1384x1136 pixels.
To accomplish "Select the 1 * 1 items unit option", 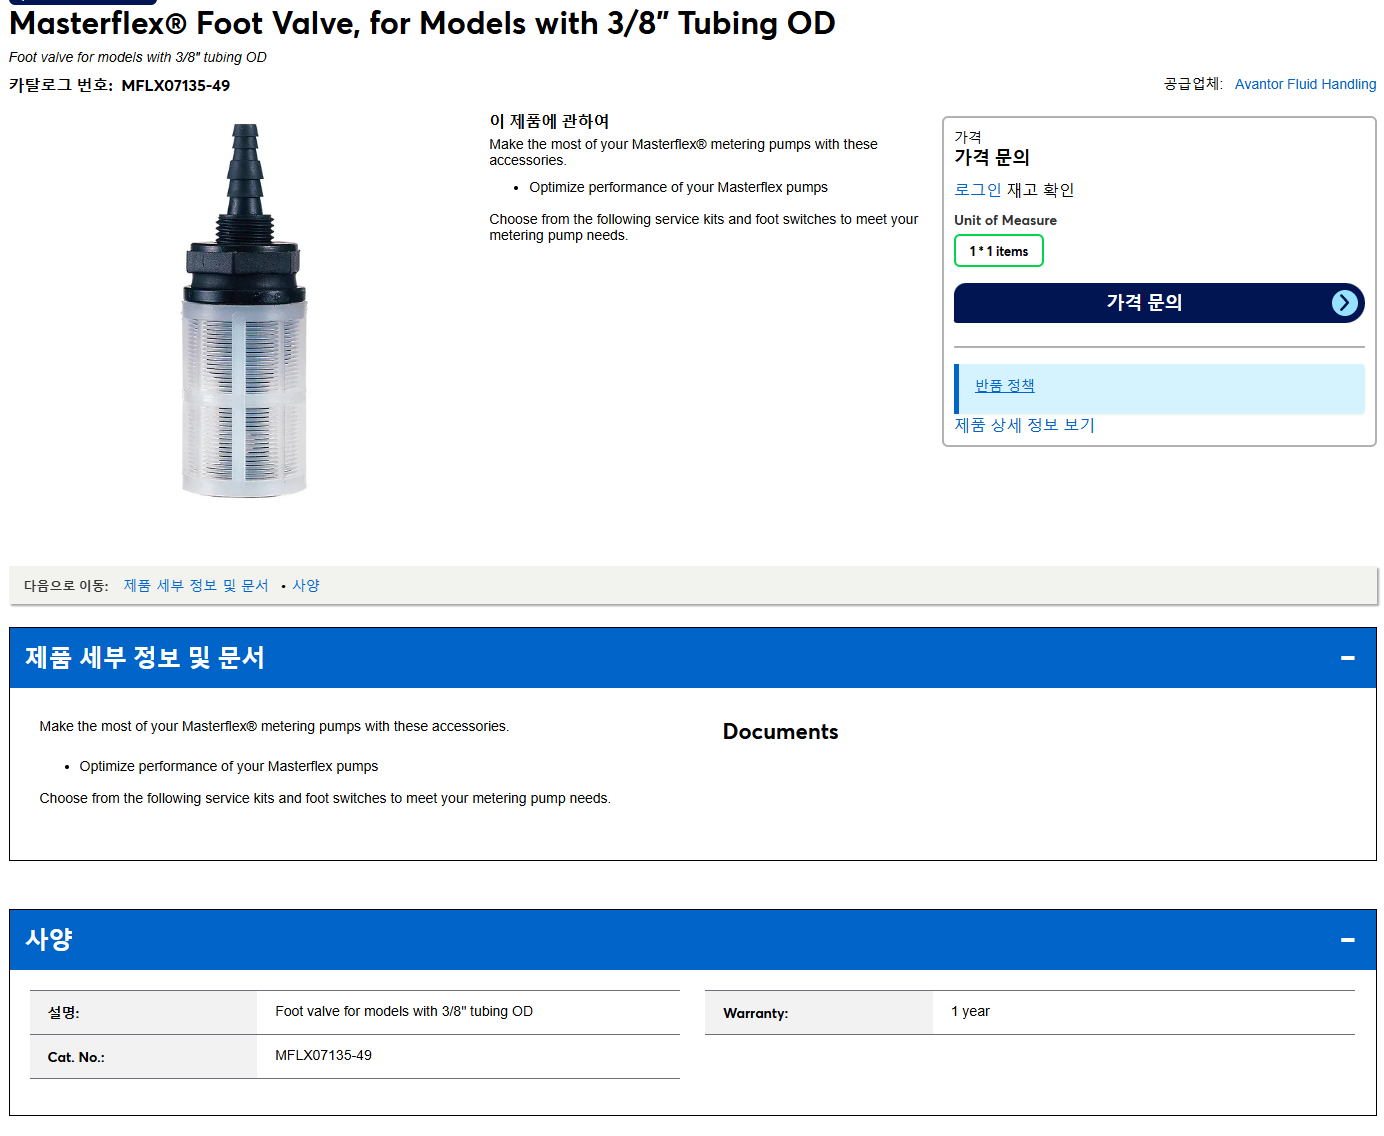I will [x=998, y=251].
